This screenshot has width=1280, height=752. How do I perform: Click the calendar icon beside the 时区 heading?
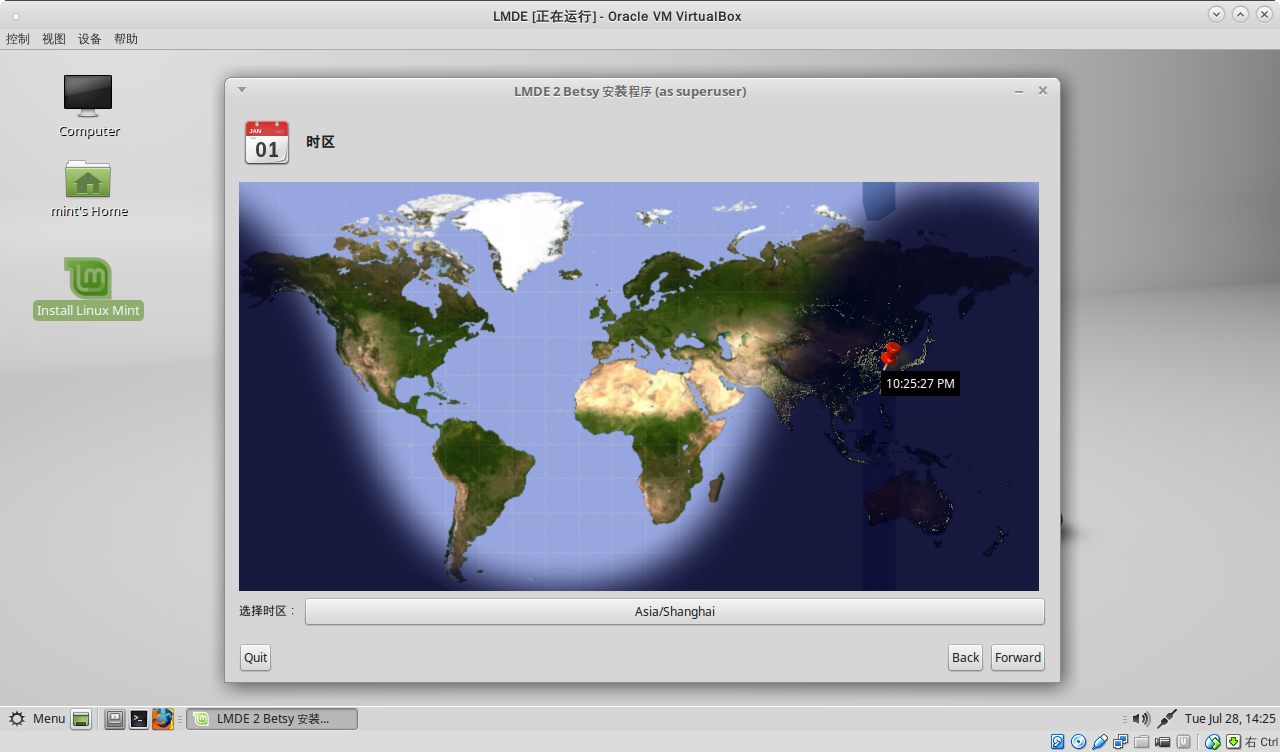267,142
